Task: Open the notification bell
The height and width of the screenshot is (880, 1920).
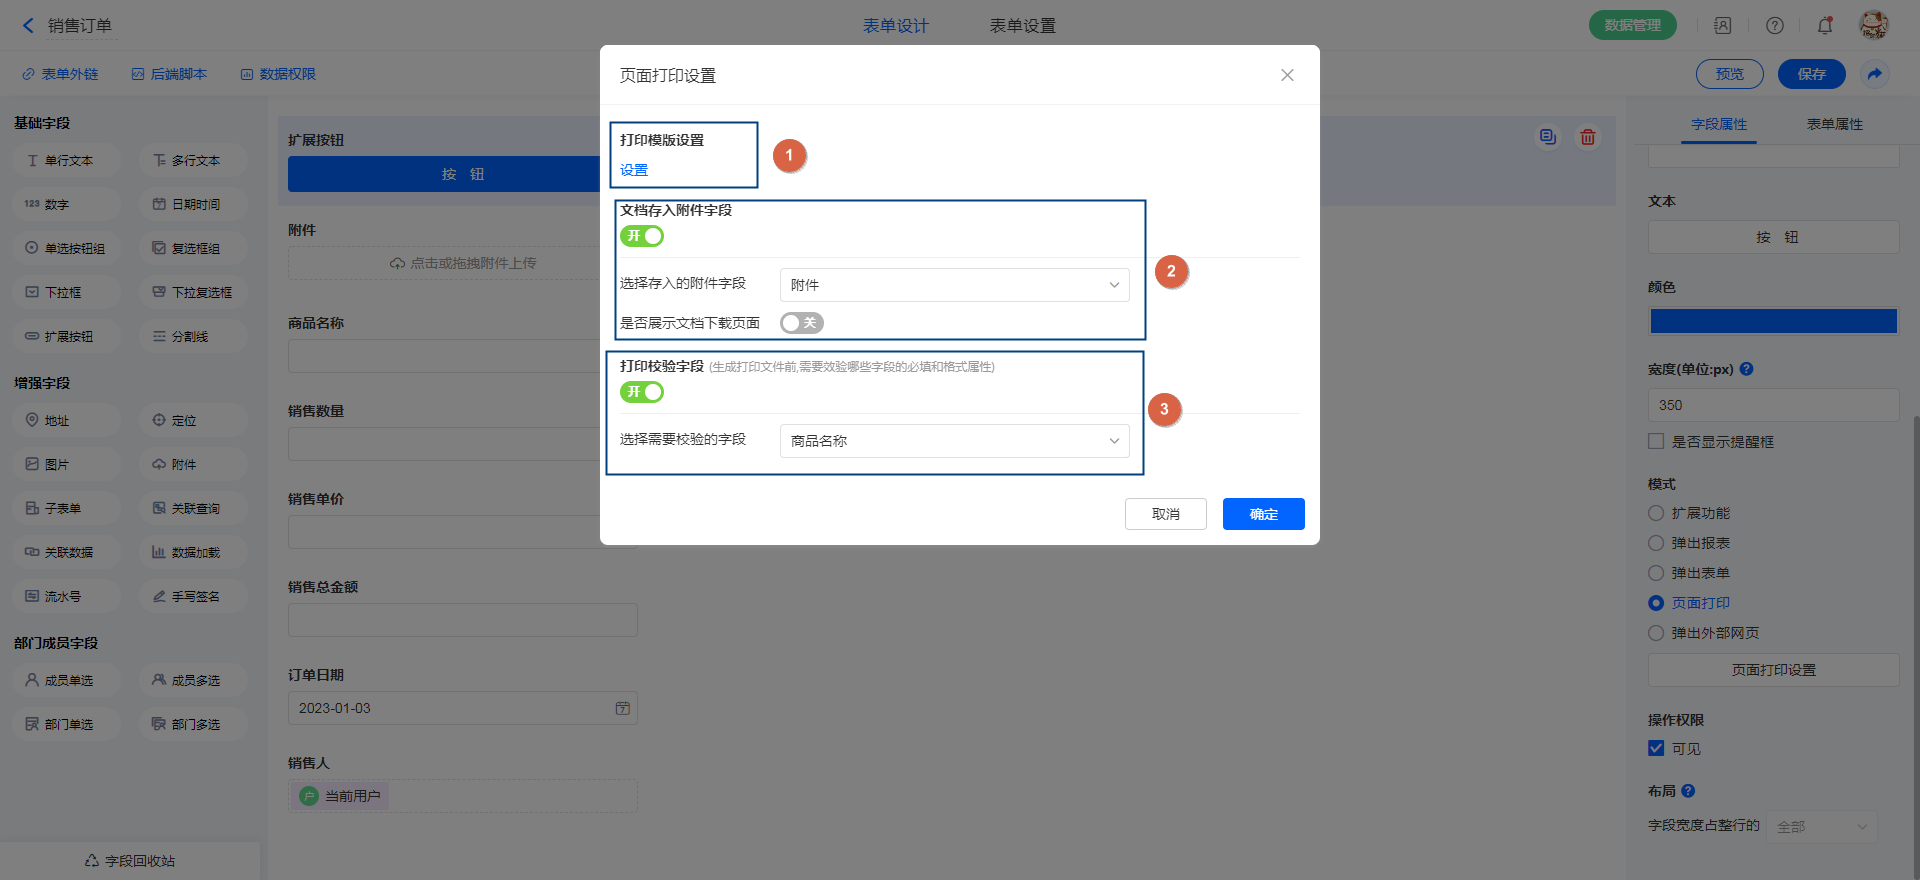Action: 1825,26
